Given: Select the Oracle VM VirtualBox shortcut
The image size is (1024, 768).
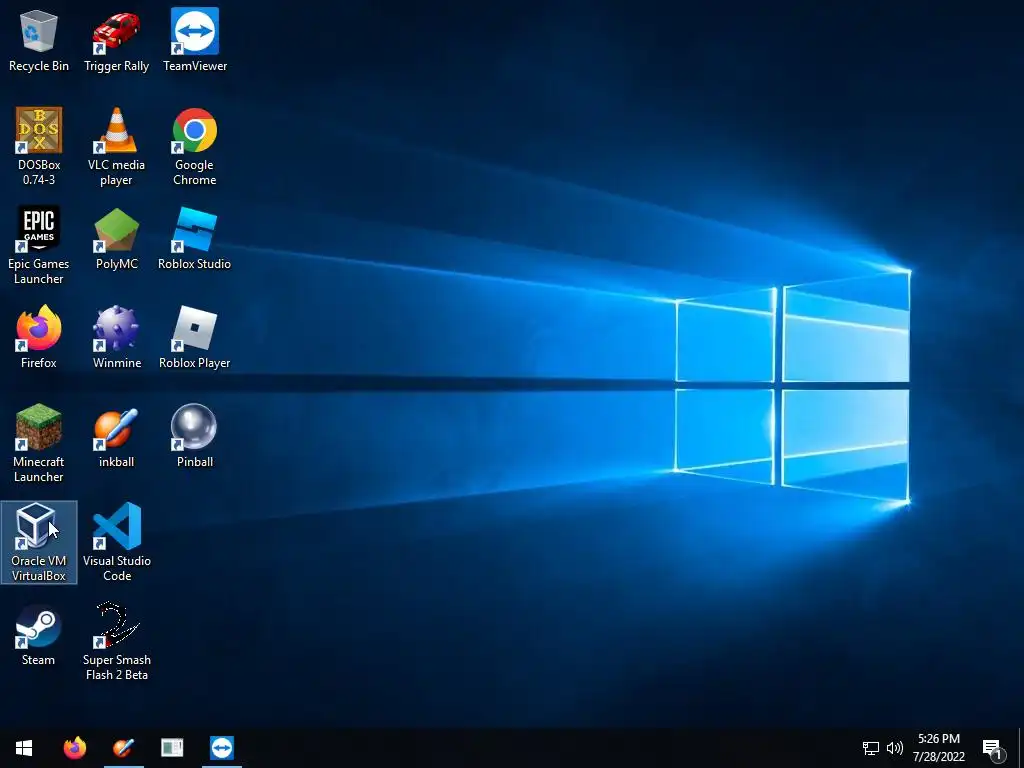Looking at the screenshot, I should tap(39, 543).
